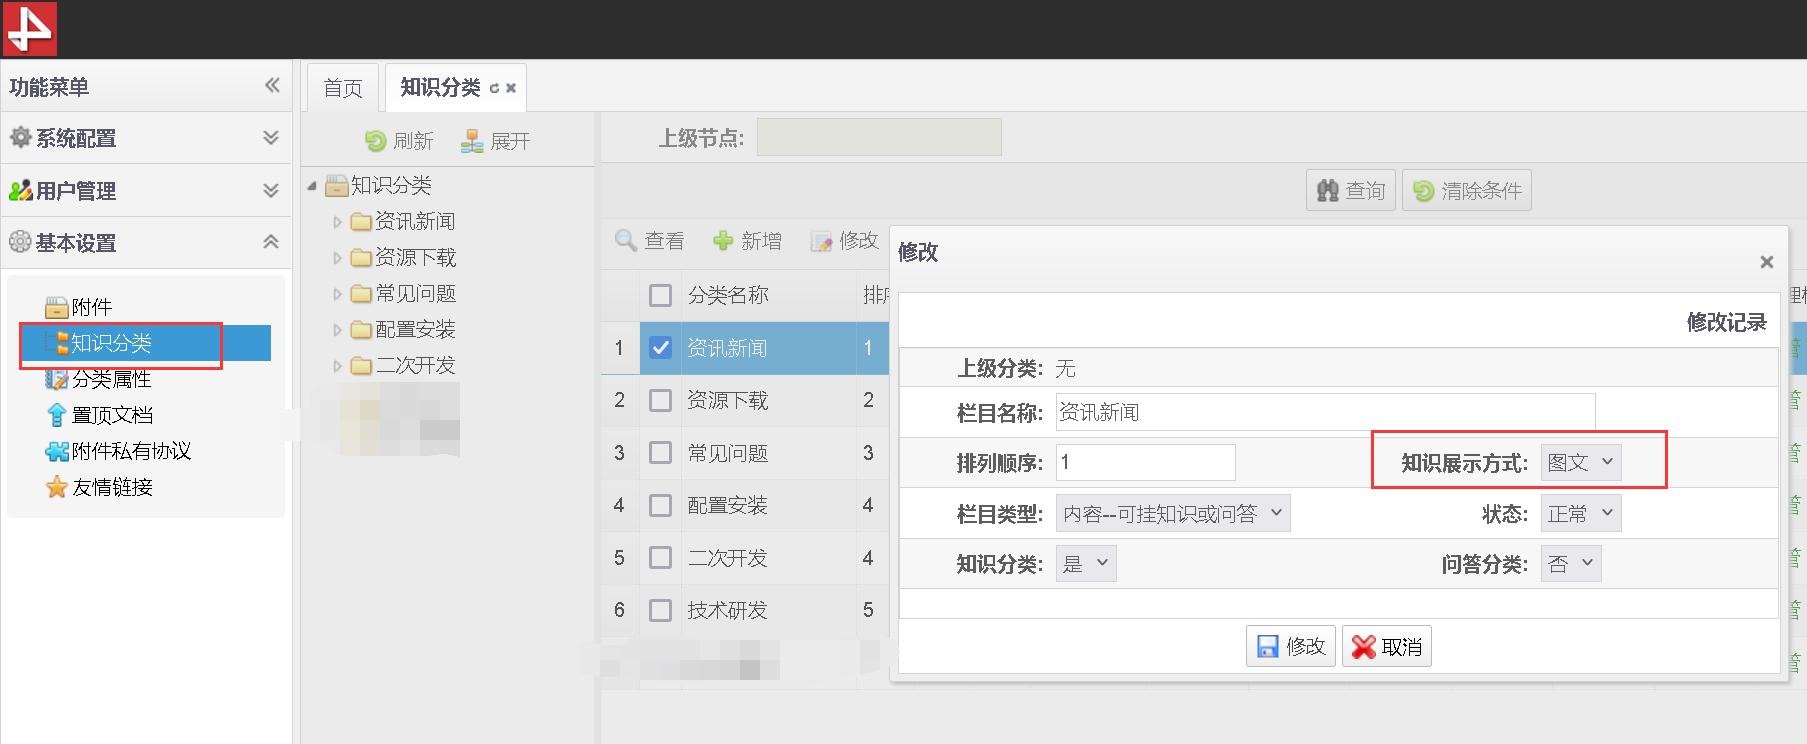Image resolution: width=1807 pixels, height=744 pixels.
Task: Click the 取消 button in dialog
Action: click(1387, 646)
